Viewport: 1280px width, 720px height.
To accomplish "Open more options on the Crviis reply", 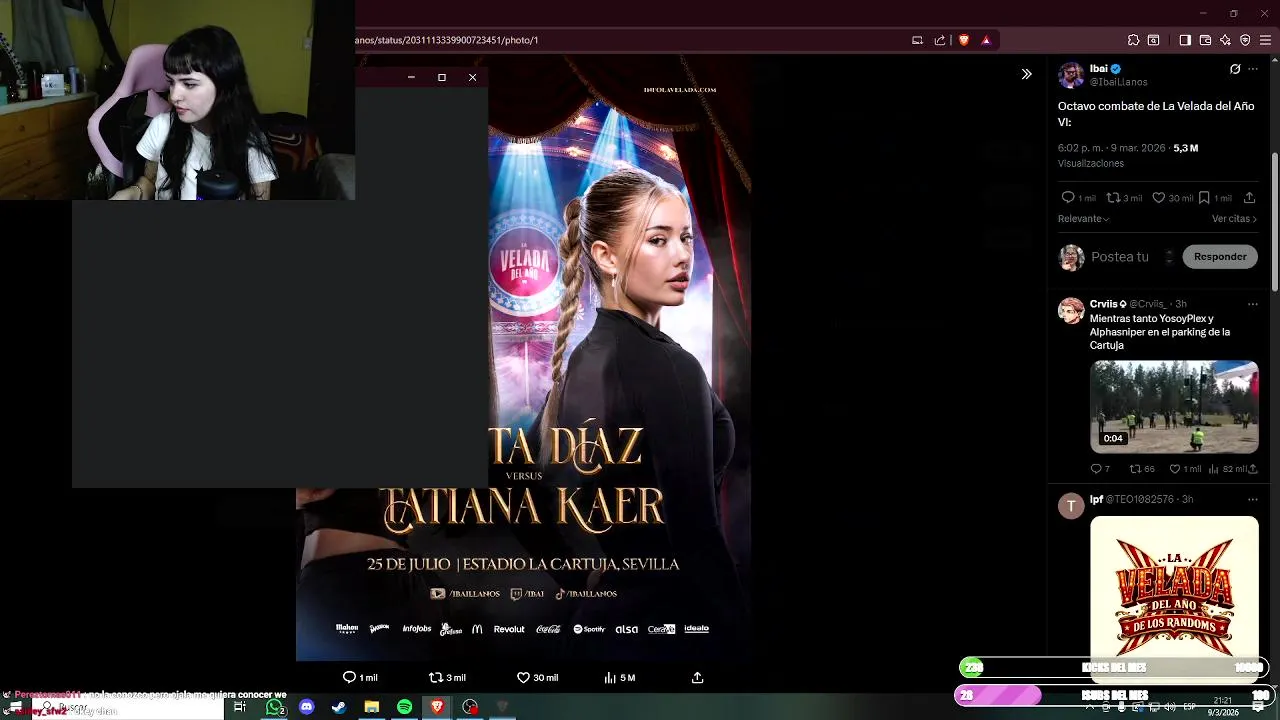I will 1253,304.
